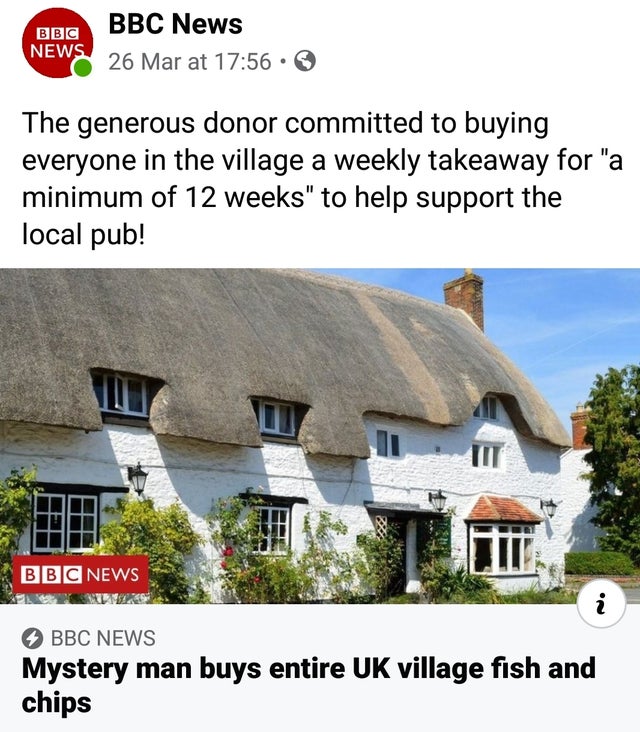Click the red BBC NEWS watermark on photo

click(80, 574)
